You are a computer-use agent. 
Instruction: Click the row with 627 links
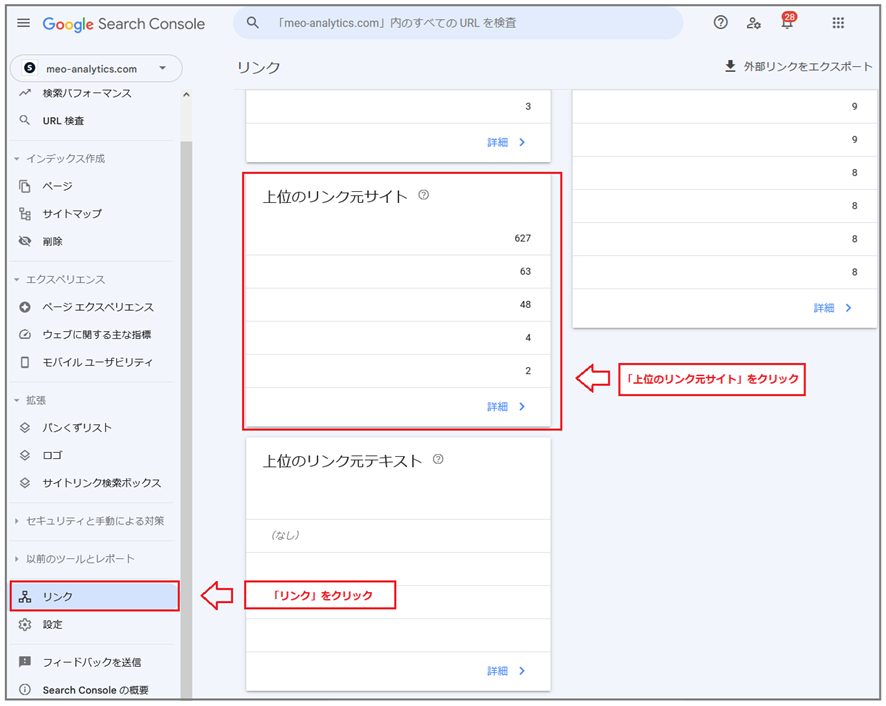398,239
